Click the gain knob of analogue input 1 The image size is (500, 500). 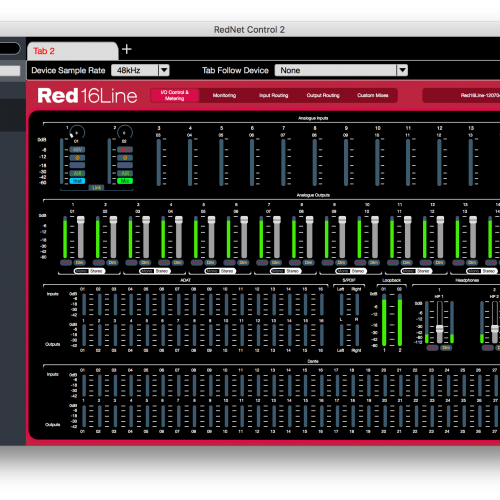pos(77,133)
